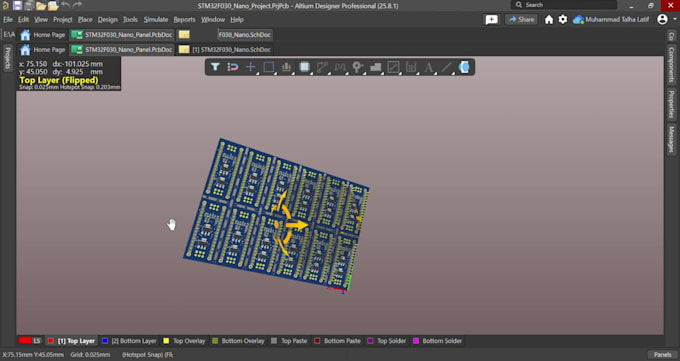Click the print documents icon in the title bar
The width and height of the screenshot is (680, 361).
[x=29, y=5]
